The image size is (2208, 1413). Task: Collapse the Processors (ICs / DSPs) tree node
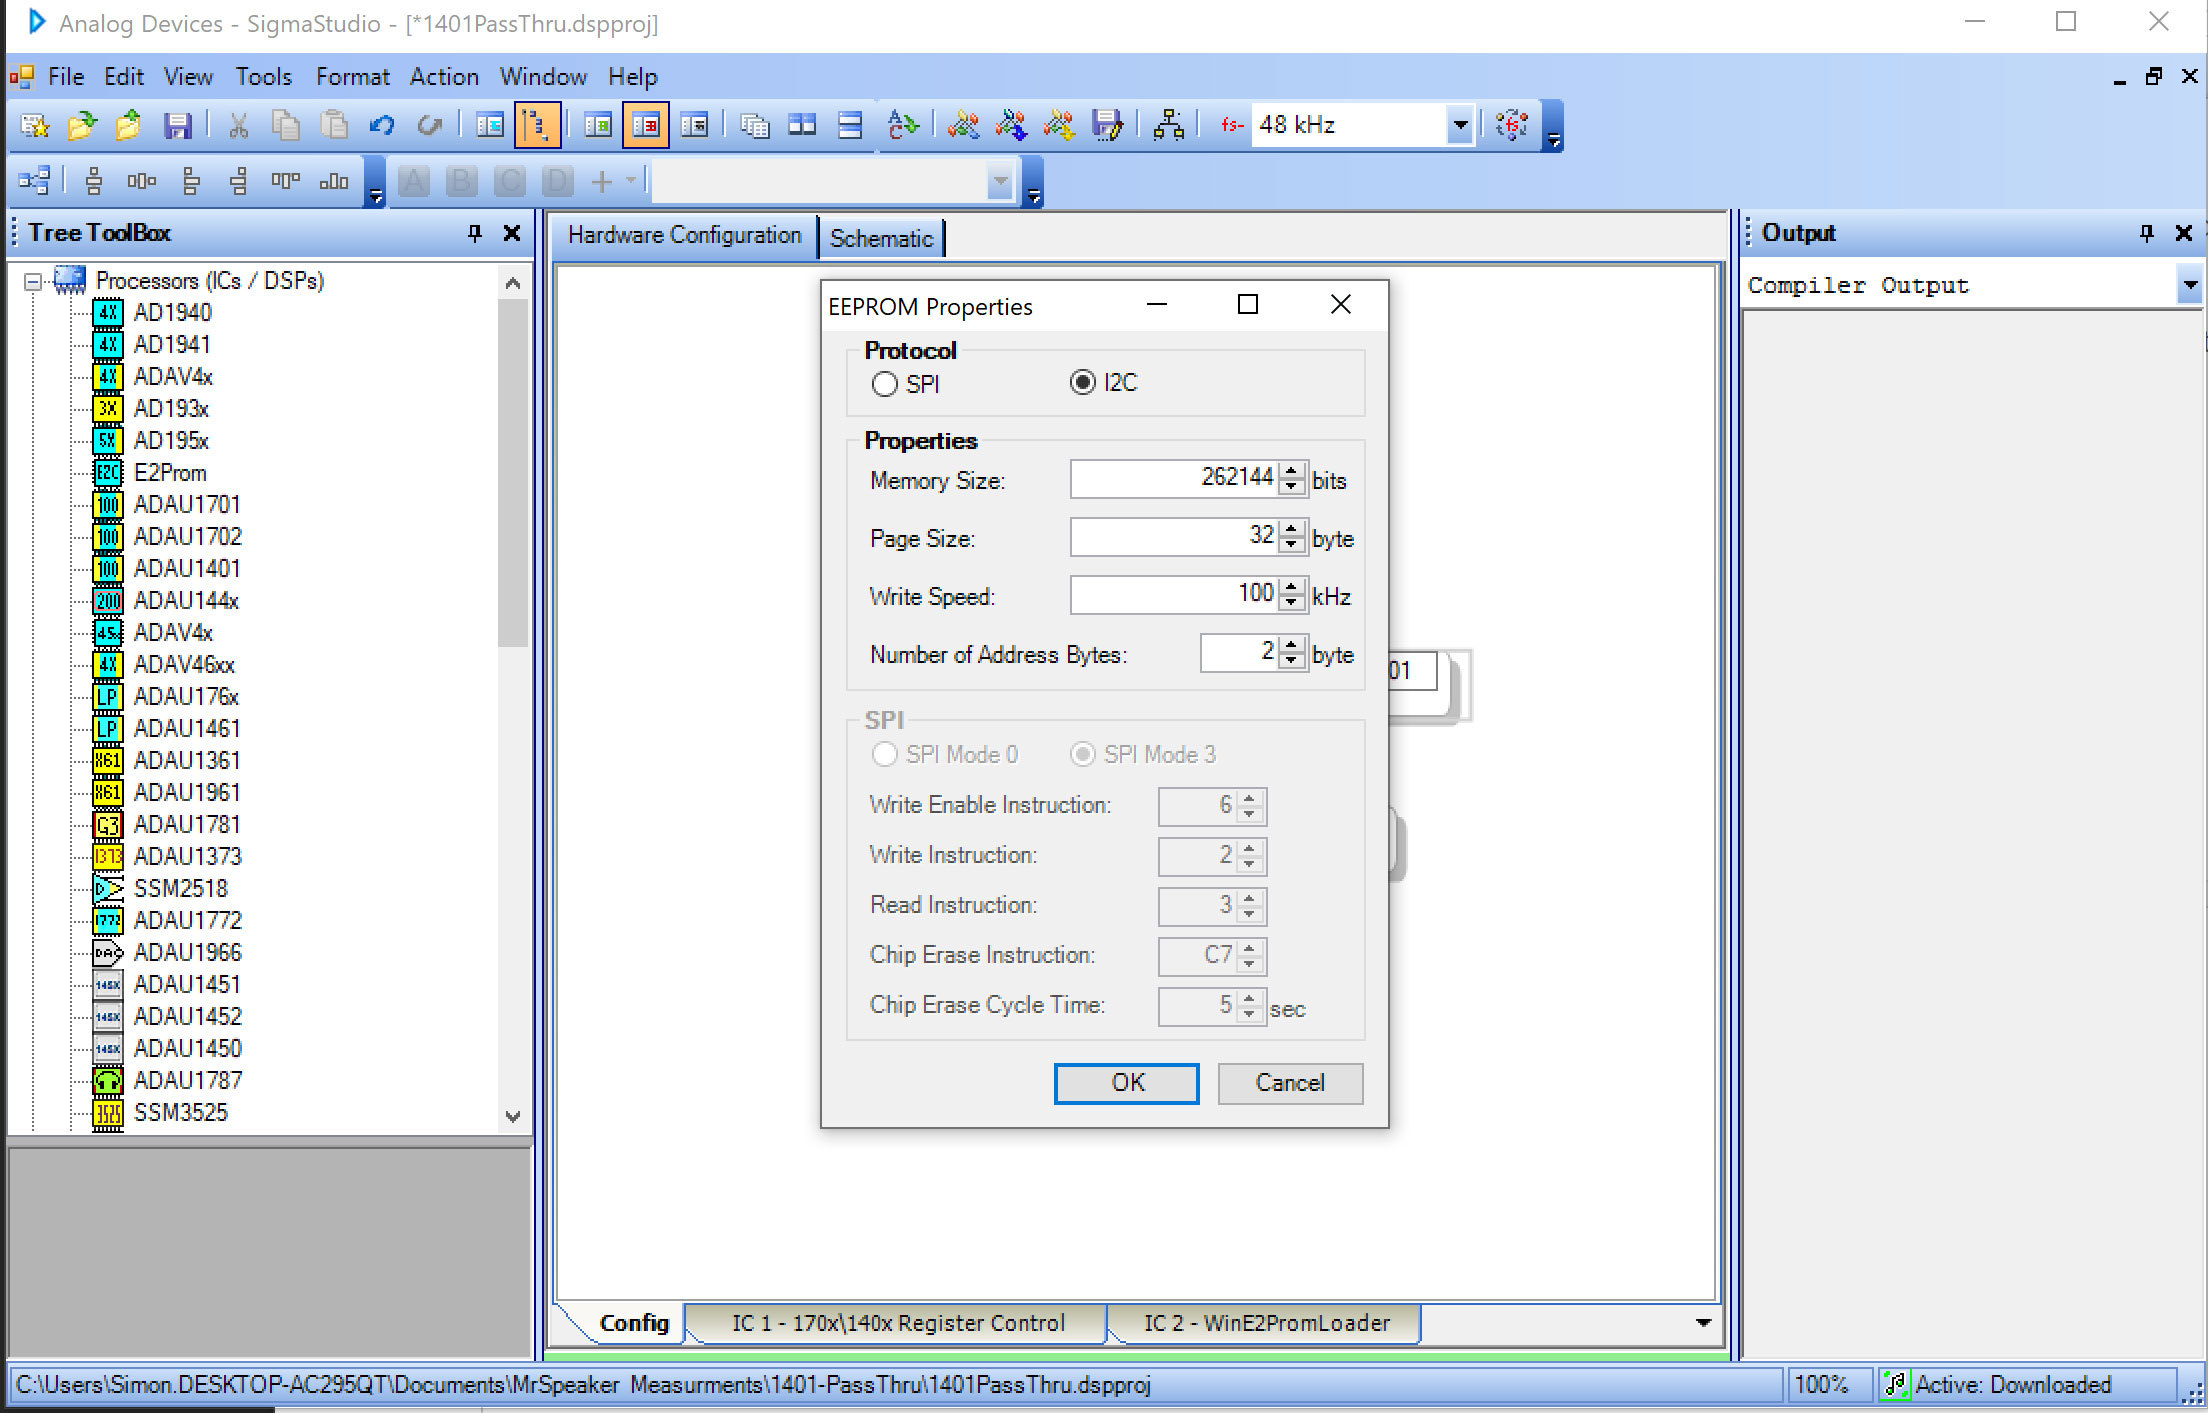point(33,282)
